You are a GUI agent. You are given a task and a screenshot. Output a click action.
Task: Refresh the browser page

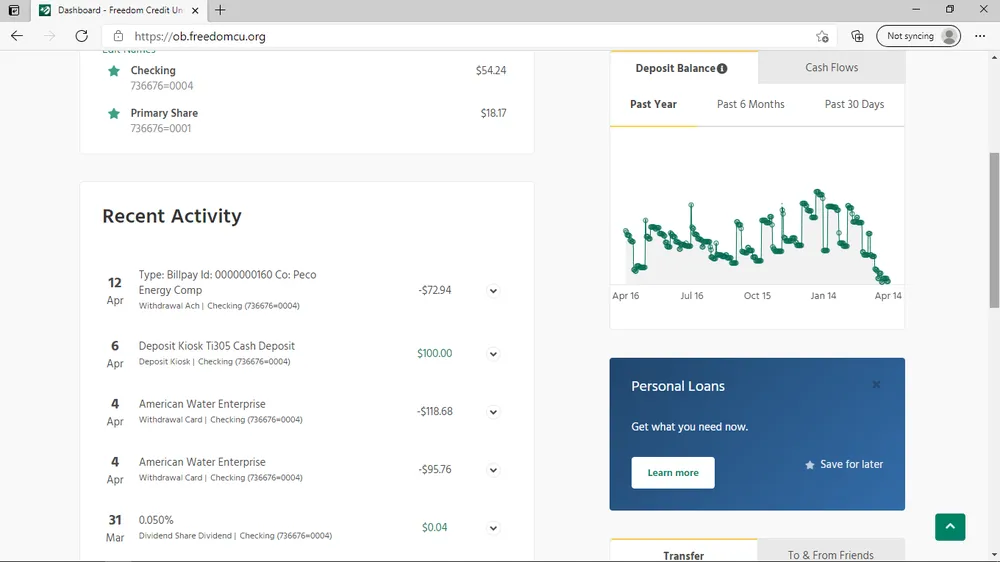tap(81, 36)
